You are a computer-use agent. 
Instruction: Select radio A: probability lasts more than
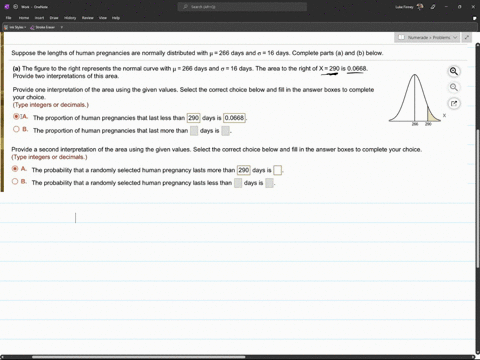15,169
